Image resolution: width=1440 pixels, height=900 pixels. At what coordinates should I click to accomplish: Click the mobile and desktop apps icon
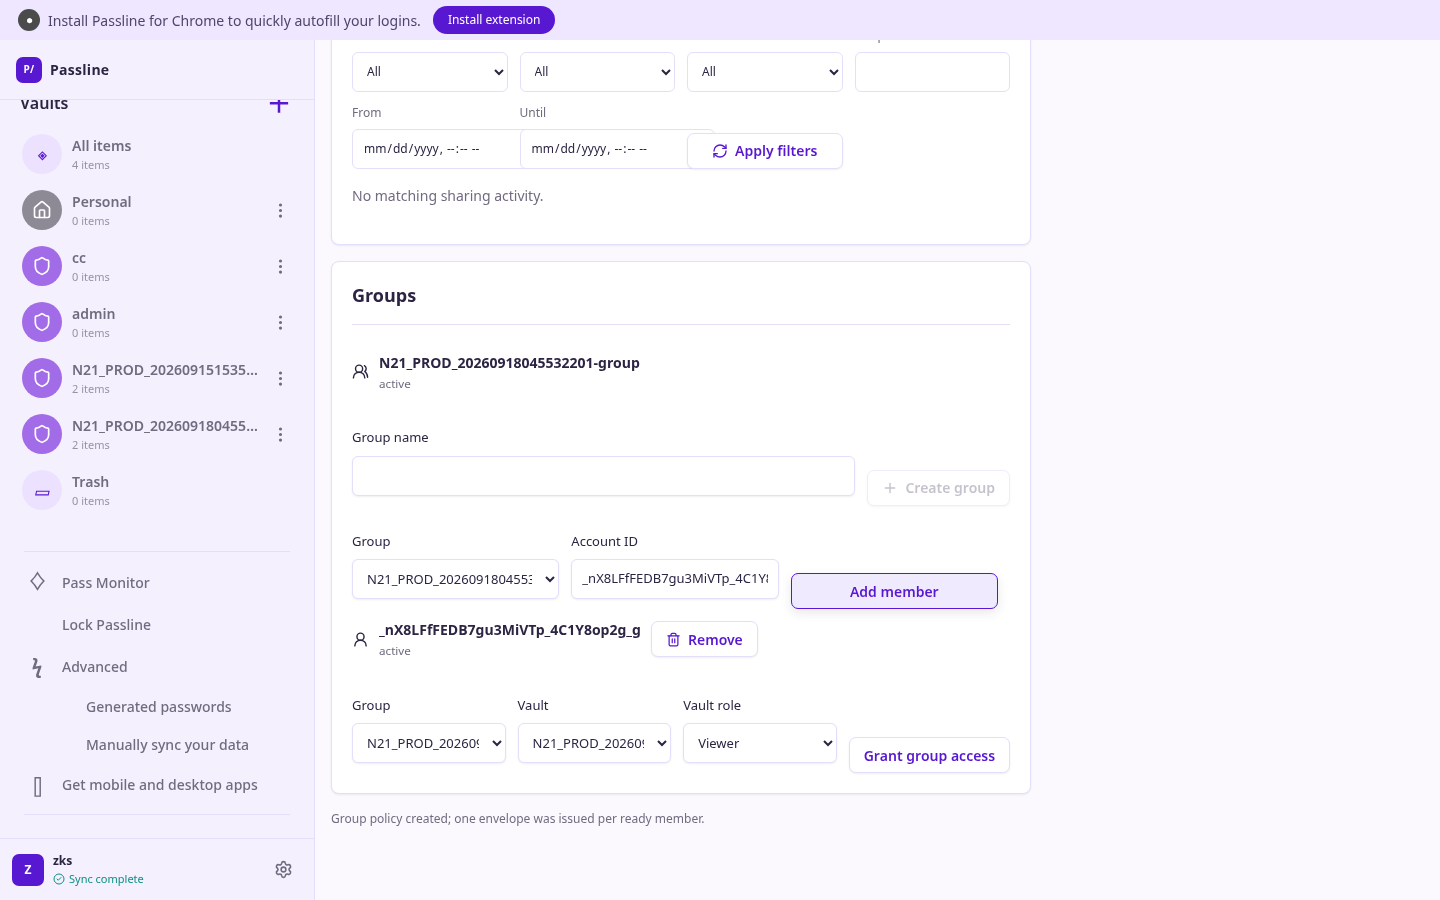[37, 786]
